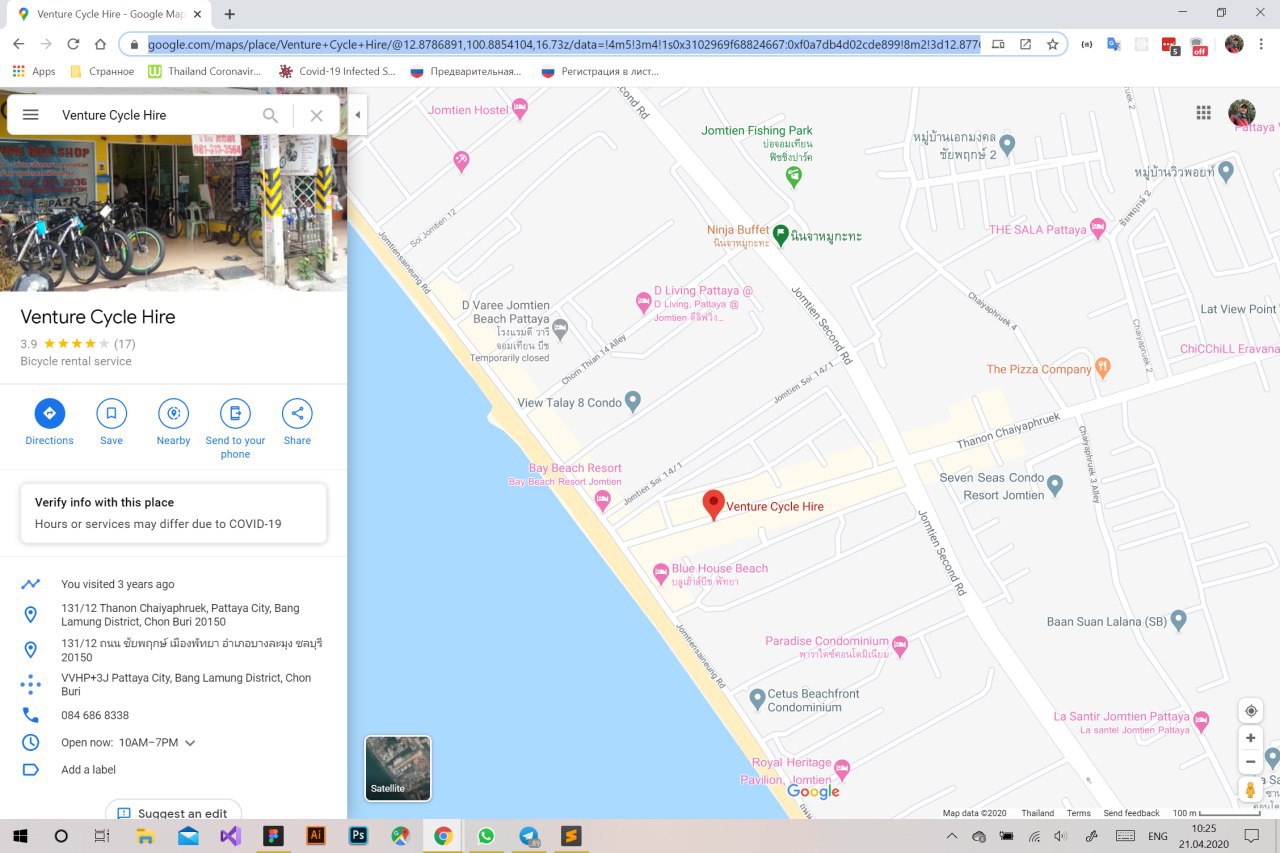Expand opening hours dropdown arrow
The height and width of the screenshot is (853, 1280).
(x=190, y=743)
